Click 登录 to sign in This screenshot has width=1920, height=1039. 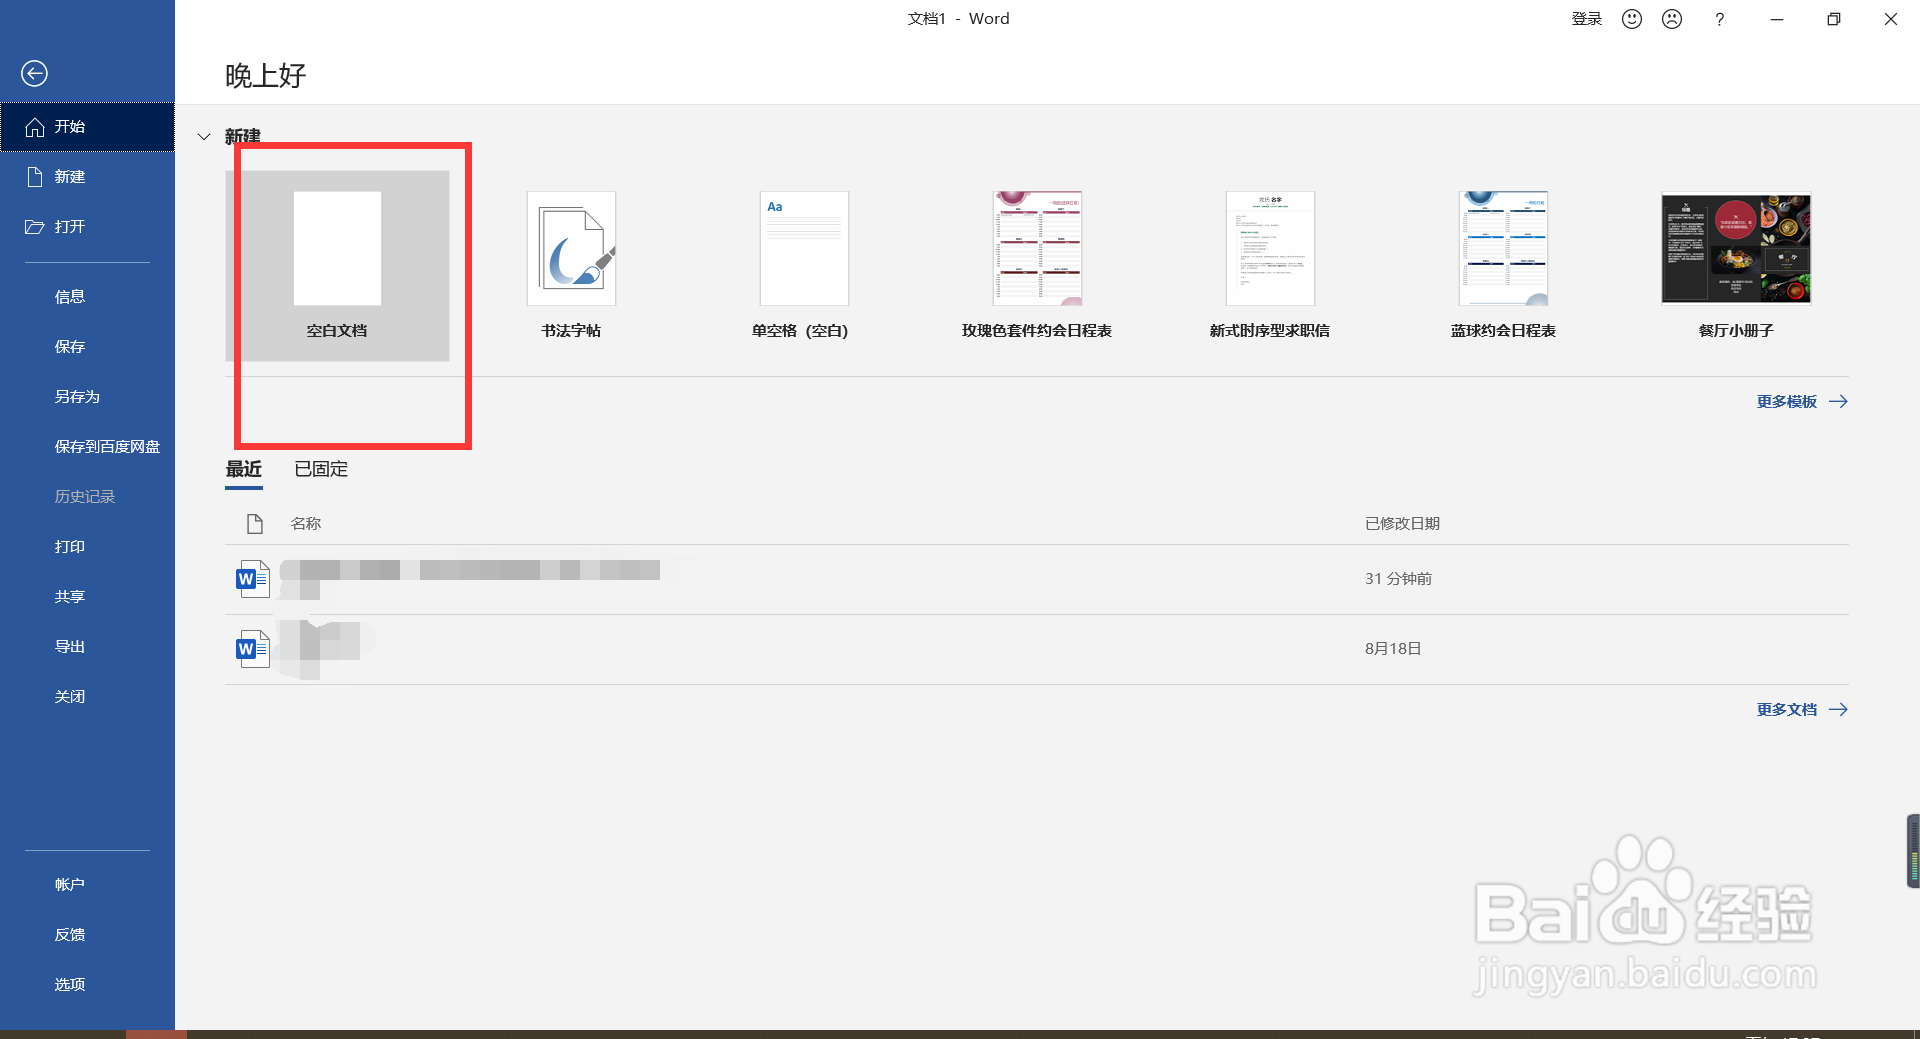pyautogui.click(x=1587, y=19)
